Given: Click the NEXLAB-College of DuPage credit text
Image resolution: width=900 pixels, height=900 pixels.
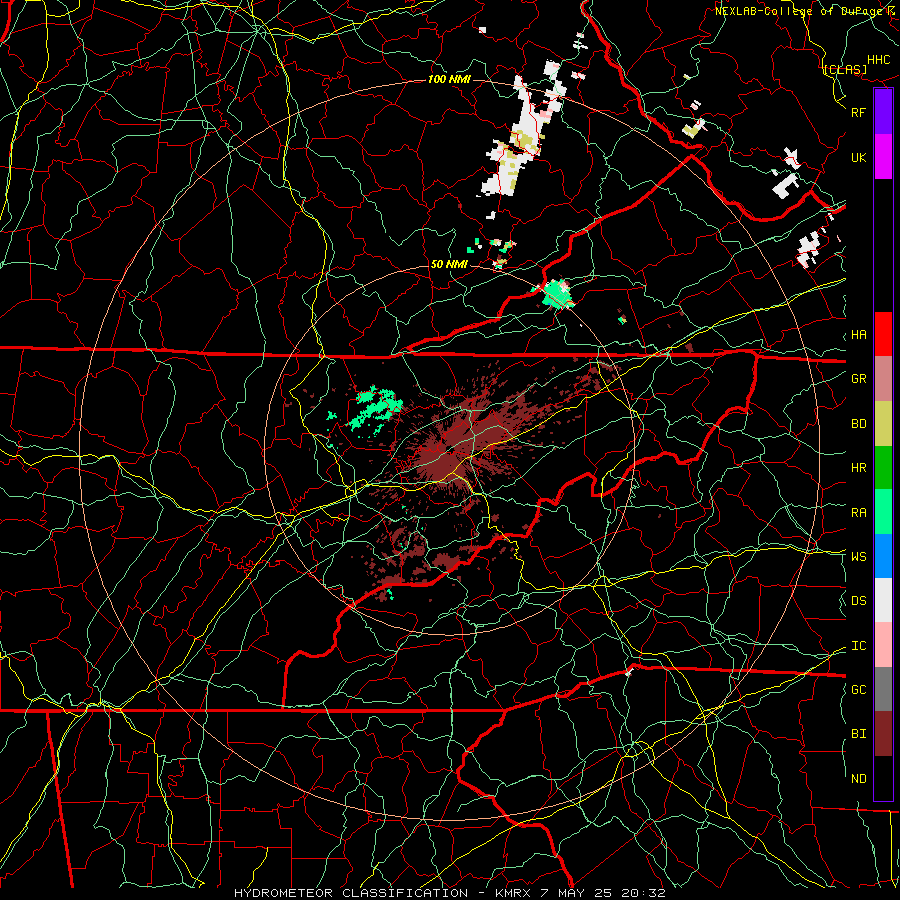Looking at the screenshot, I should point(804,11).
